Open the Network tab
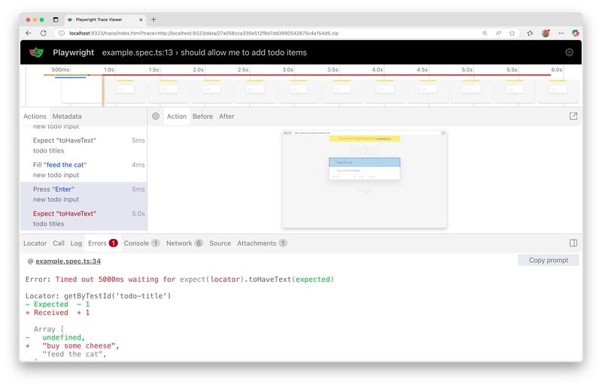The width and height of the screenshot is (602, 387). (x=184, y=243)
